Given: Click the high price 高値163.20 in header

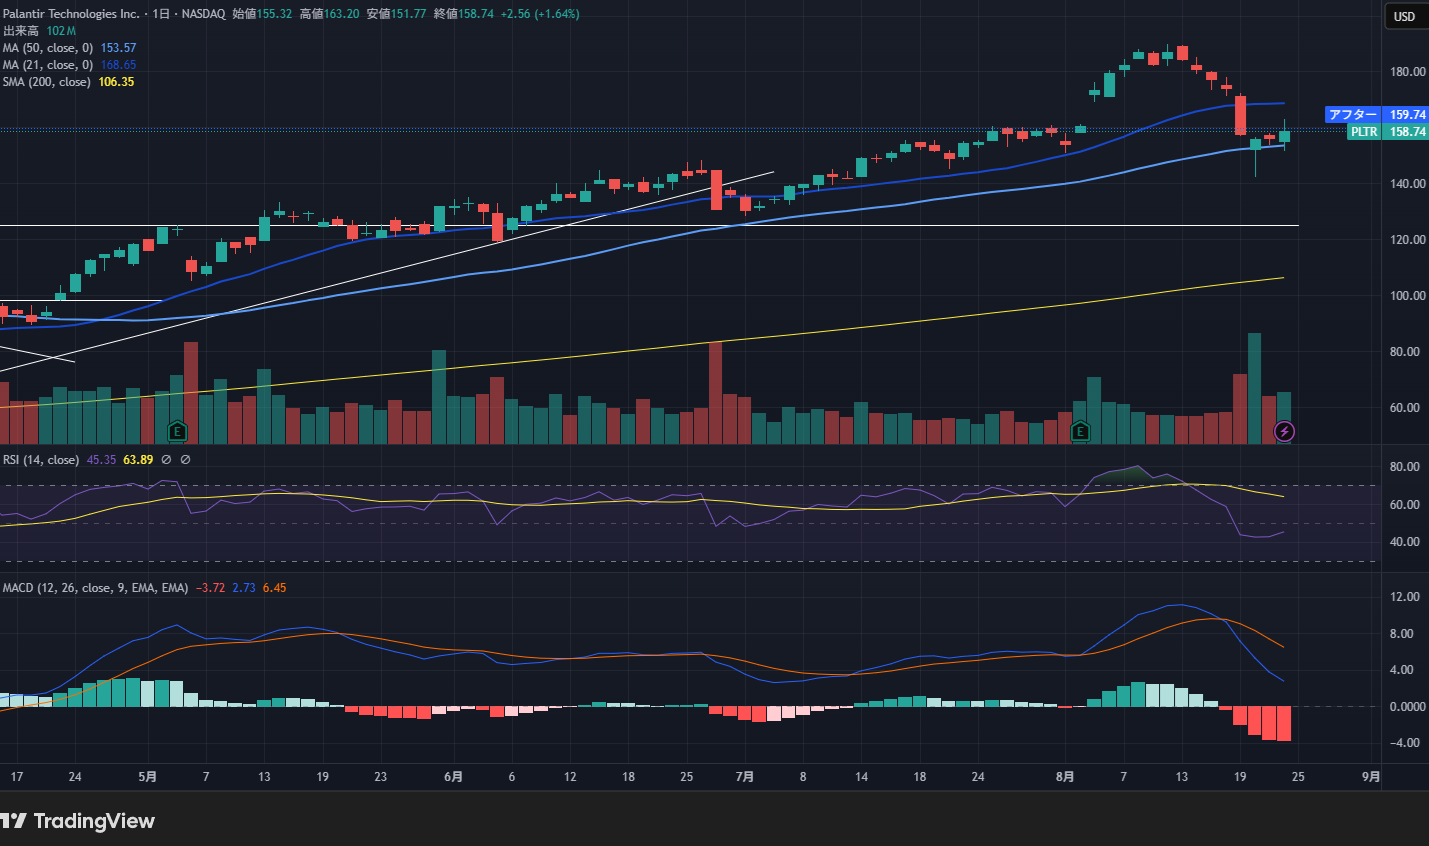Looking at the screenshot, I should click(329, 14).
